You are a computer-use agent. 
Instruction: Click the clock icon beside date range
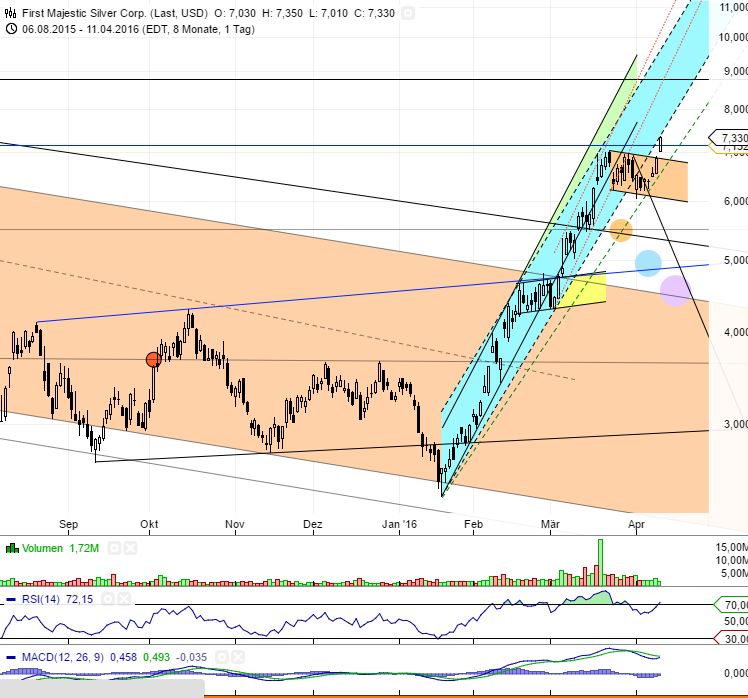tap(10, 29)
